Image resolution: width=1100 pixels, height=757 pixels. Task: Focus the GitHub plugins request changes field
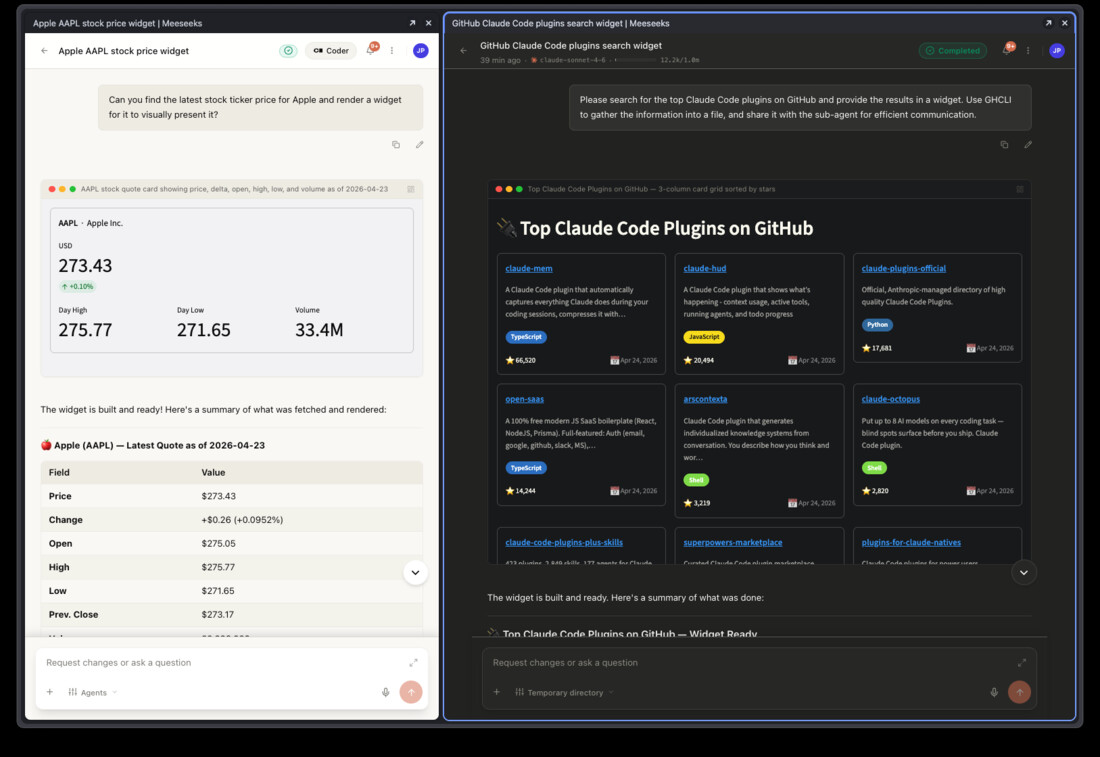(751, 662)
